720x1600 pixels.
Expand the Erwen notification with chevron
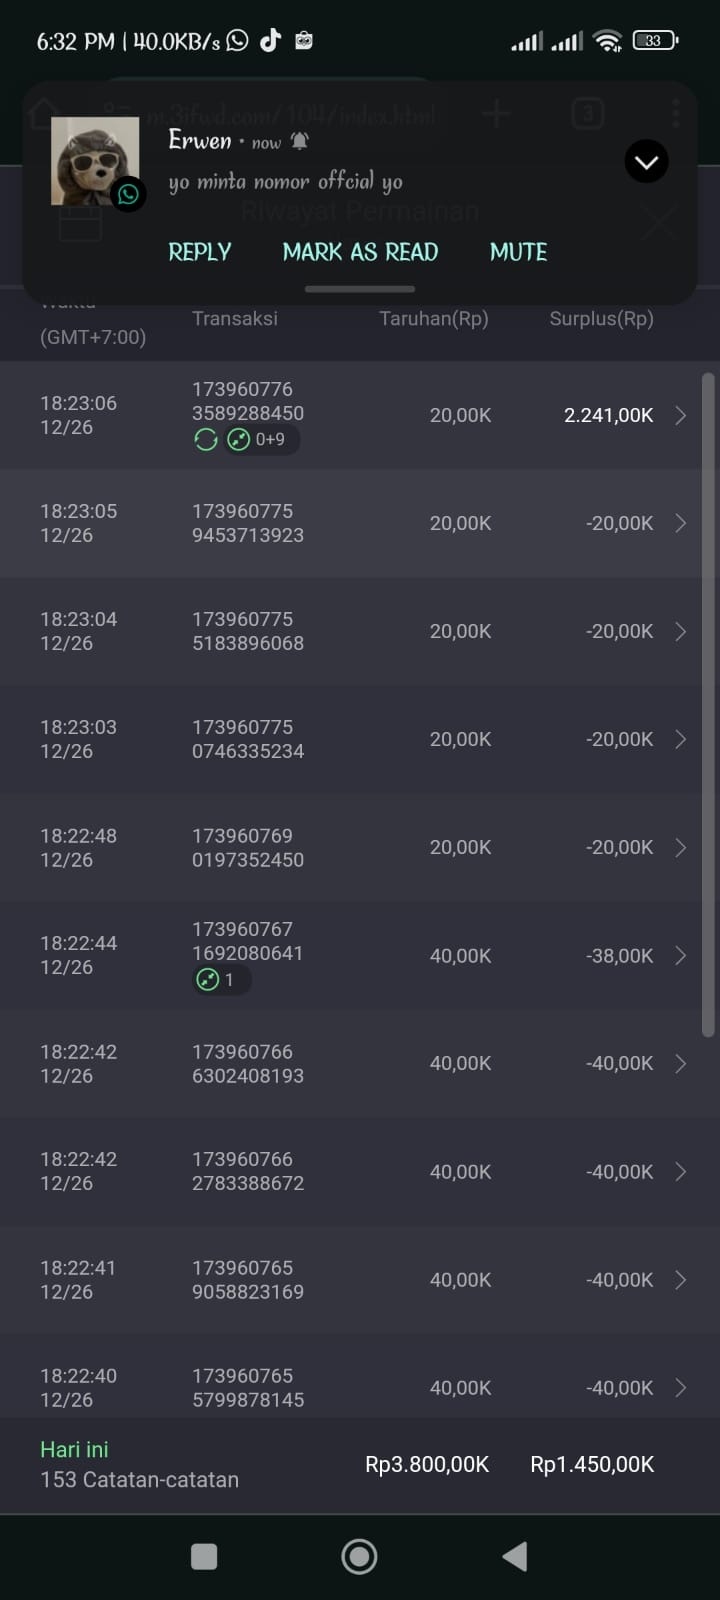coord(646,161)
